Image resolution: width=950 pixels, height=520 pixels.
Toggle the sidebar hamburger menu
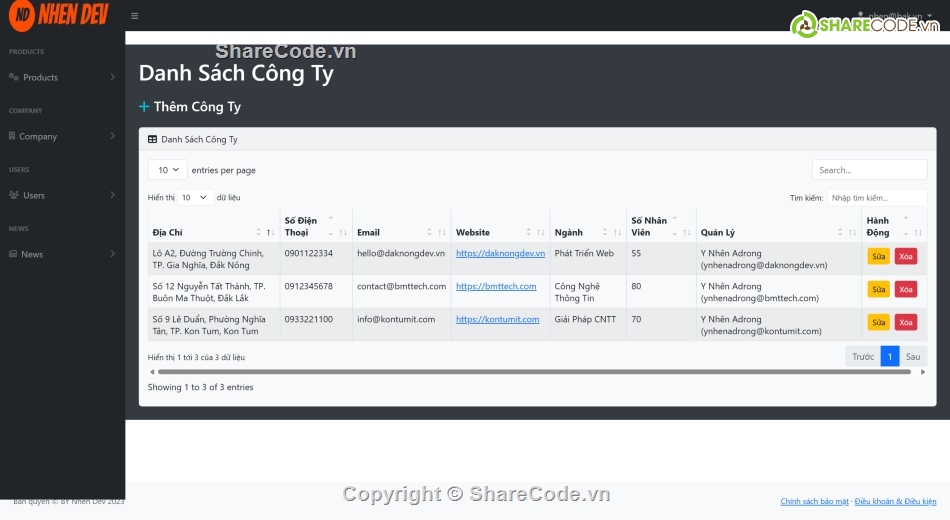tap(135, 16)
